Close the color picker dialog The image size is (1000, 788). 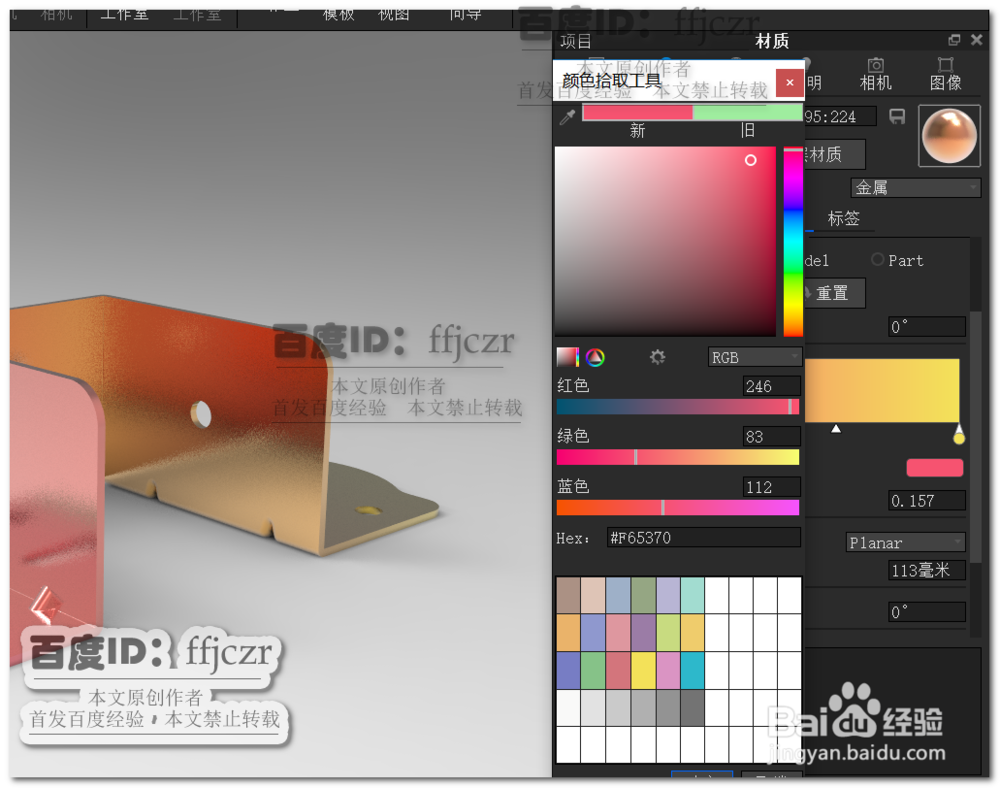(790, 82)
